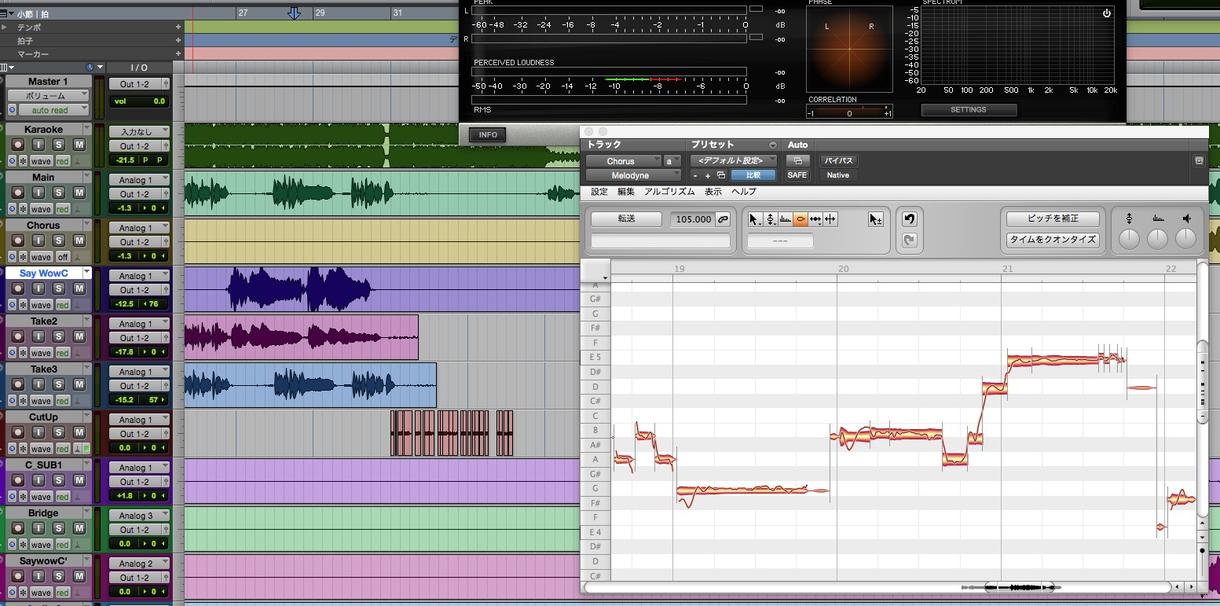1220x606 pixels.
Task: Open the Melodyne plug-in selector dropdown
Action: click(x=633, y=175)
